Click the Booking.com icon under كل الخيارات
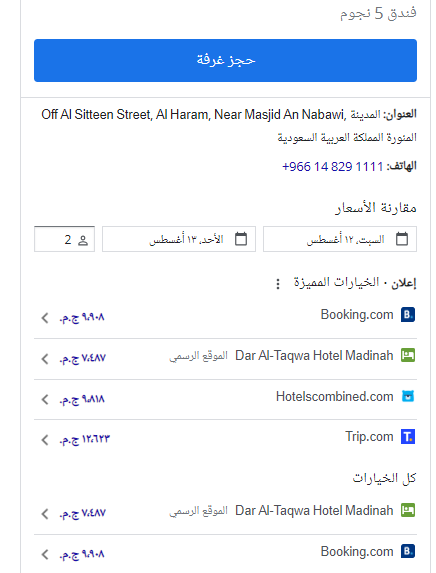 click(x=408, y=551)
